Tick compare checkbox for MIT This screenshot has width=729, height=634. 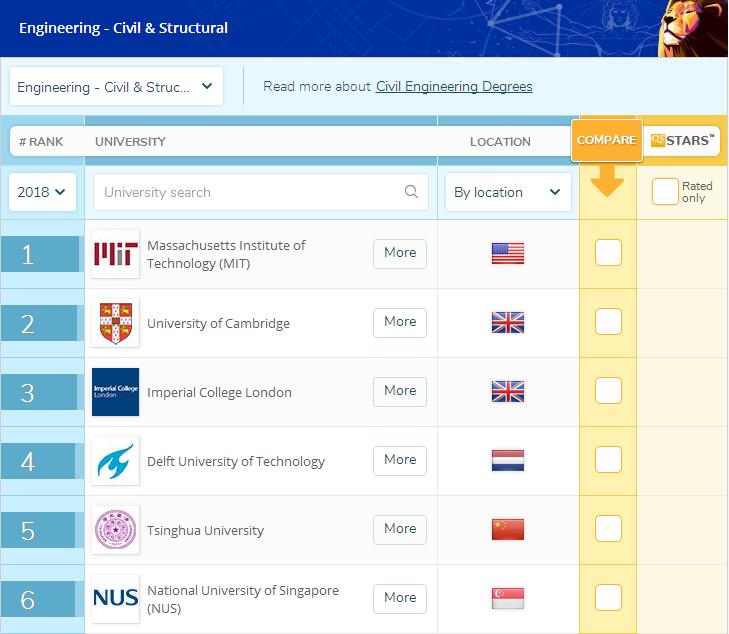coord(608,252)
